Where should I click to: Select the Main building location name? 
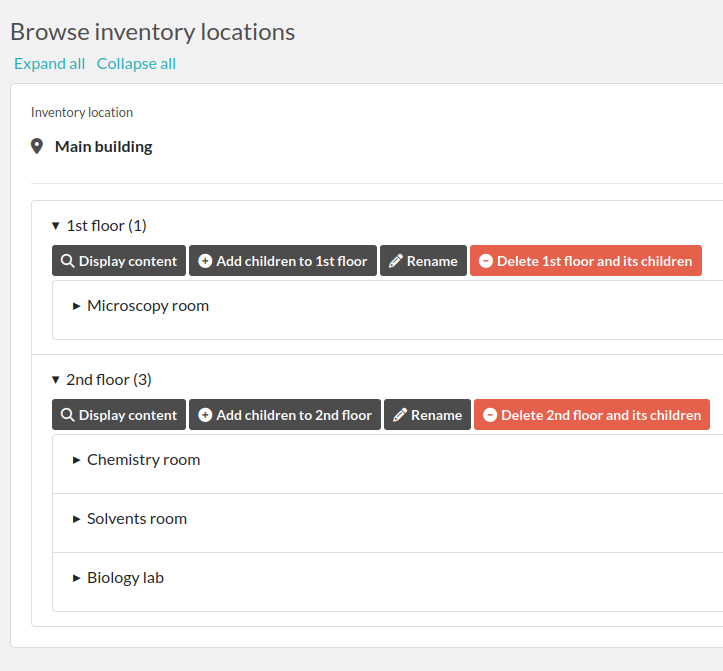104,147
